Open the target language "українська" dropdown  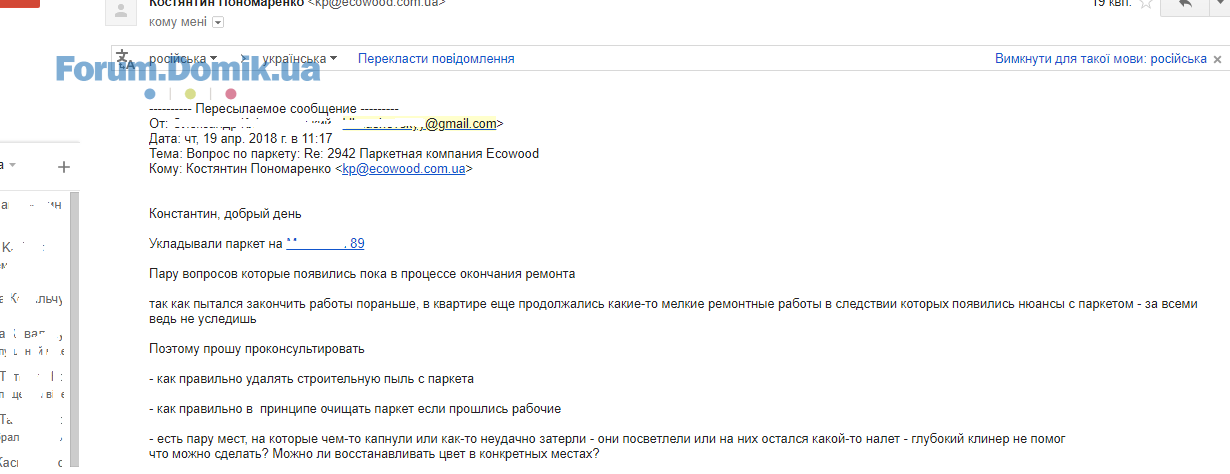(x=300, y=59)
